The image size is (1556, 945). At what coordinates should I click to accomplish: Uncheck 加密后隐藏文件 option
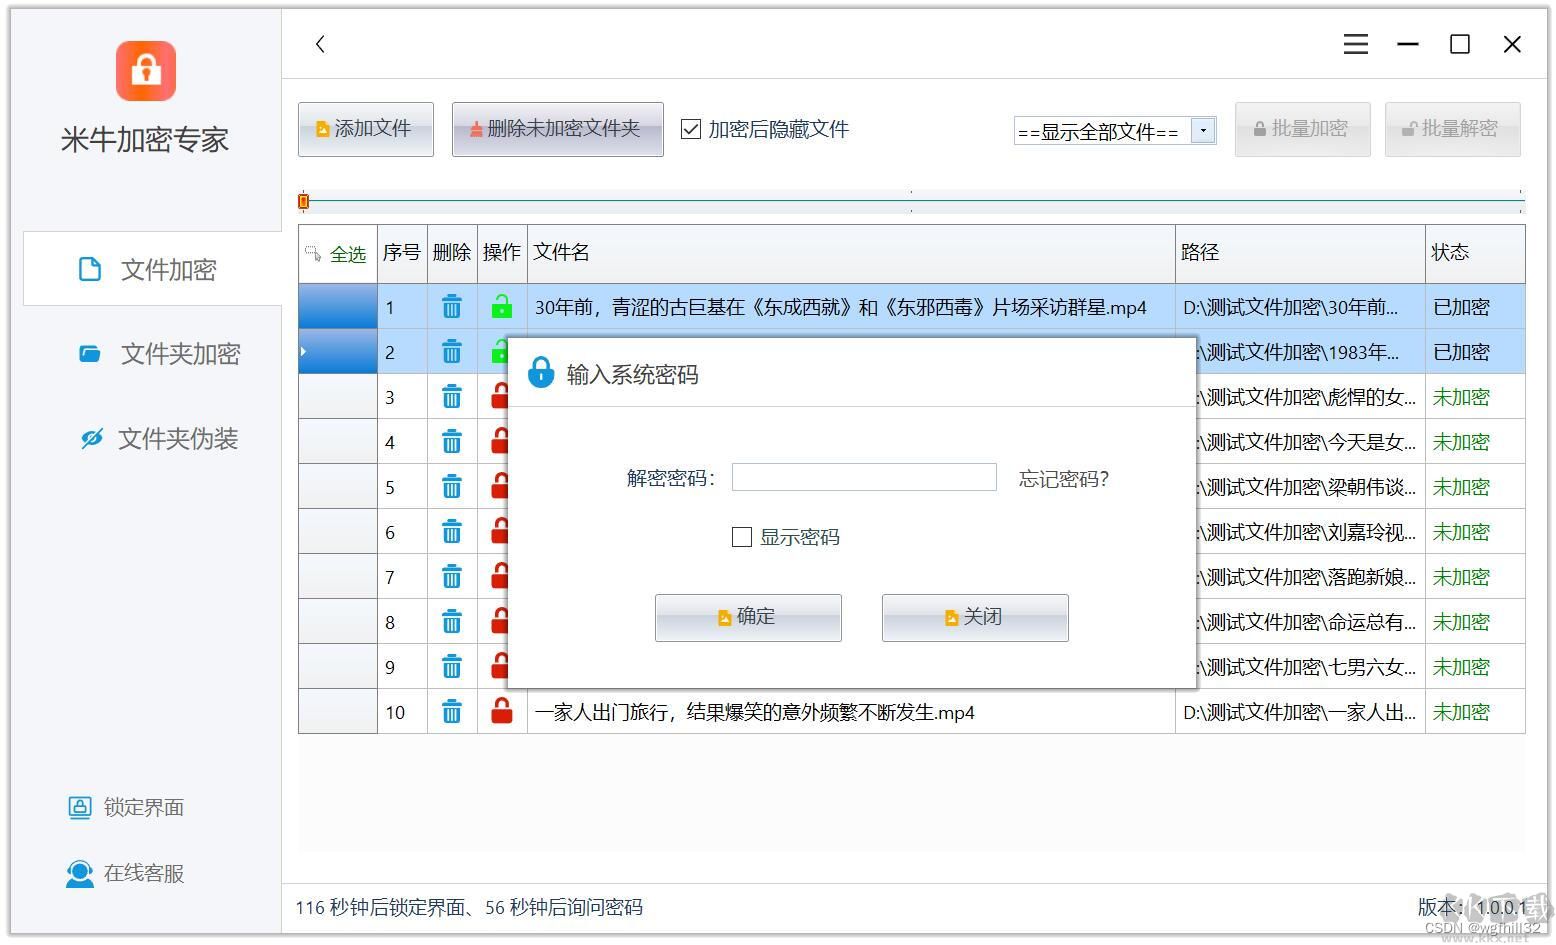691,129
